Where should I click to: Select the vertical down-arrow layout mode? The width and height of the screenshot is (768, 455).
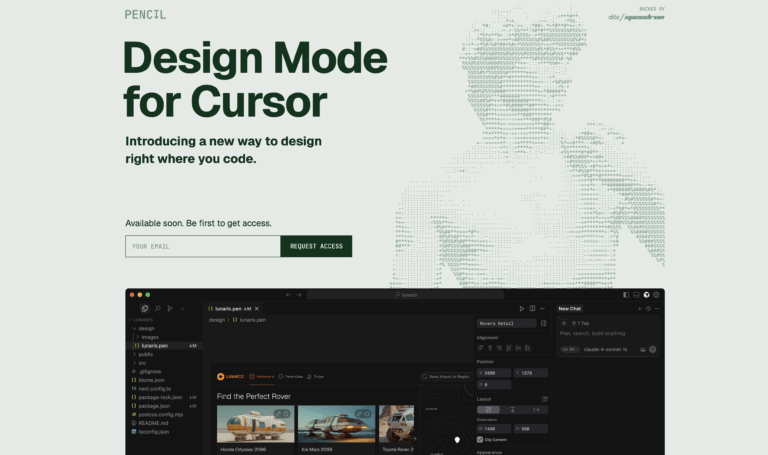pyautogui.click(x=512, y=410)
